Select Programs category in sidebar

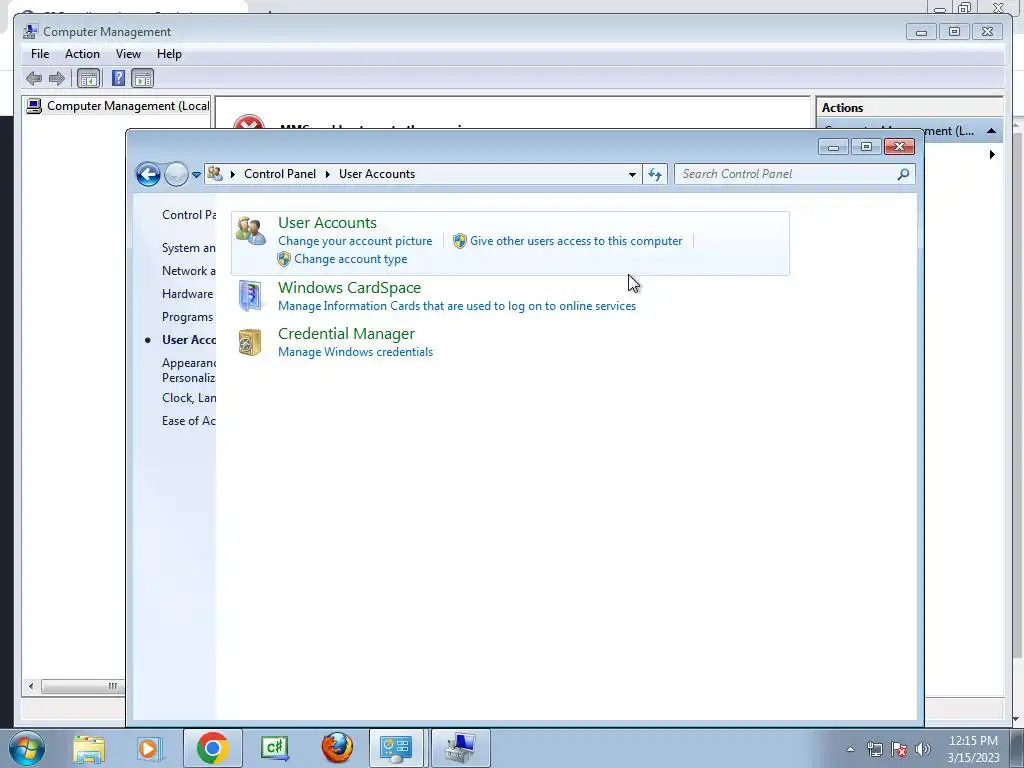tap(187, 317)
